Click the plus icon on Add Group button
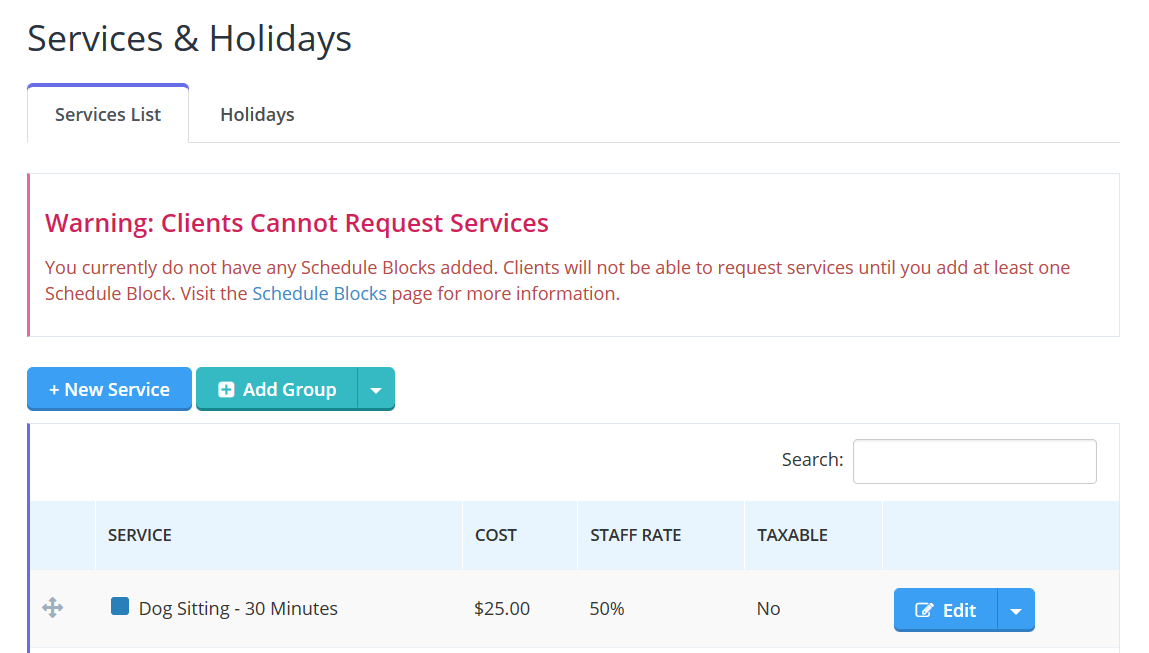This screenshot has width=1149, height=653. coord(226,389)
